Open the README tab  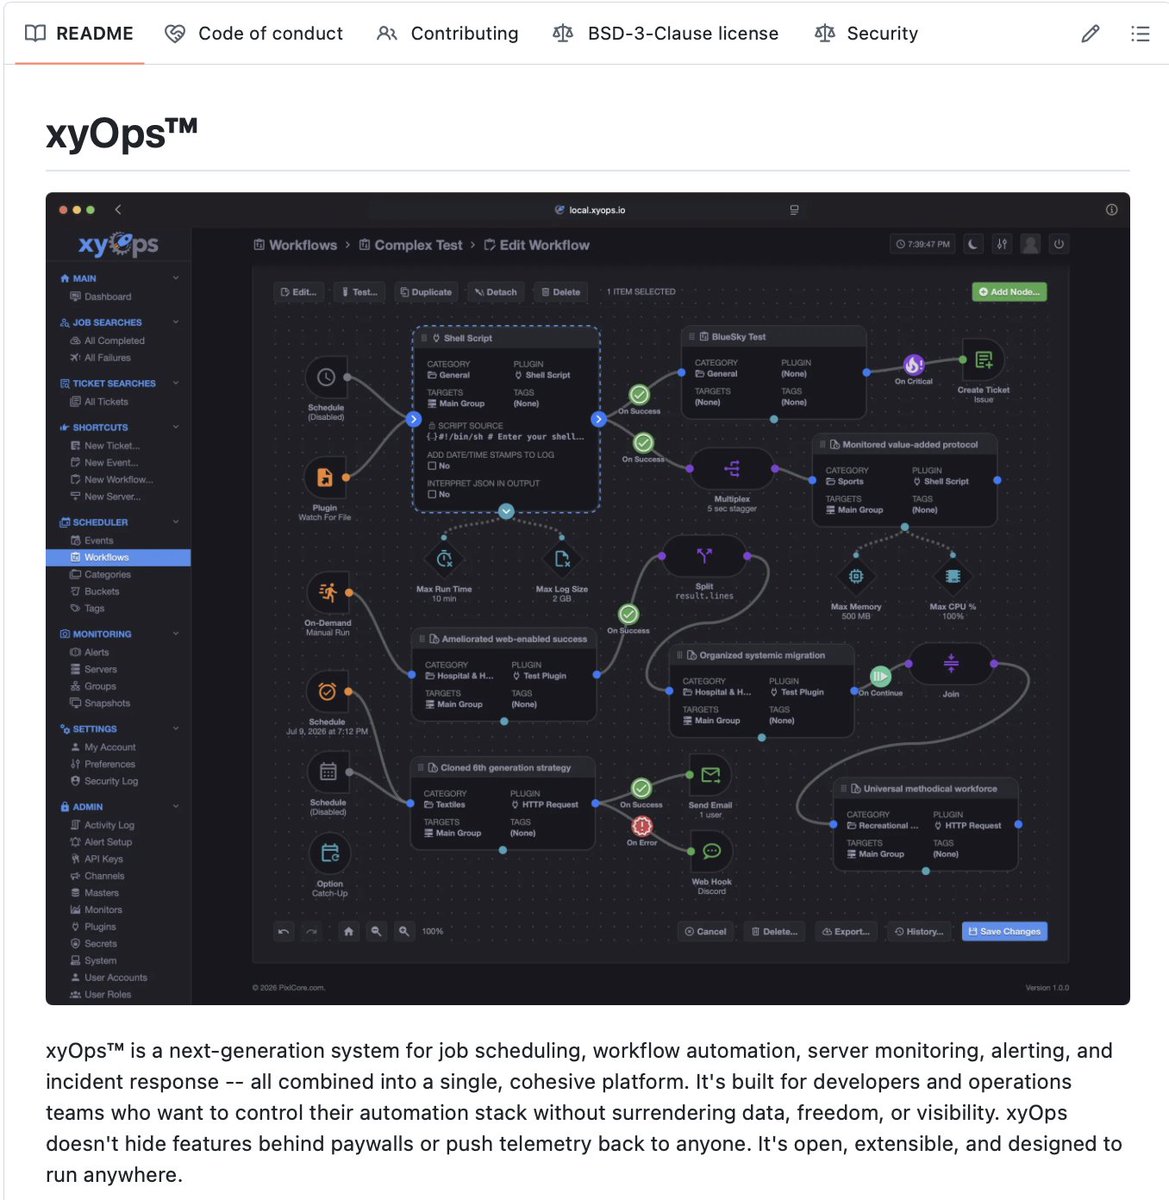79,33
